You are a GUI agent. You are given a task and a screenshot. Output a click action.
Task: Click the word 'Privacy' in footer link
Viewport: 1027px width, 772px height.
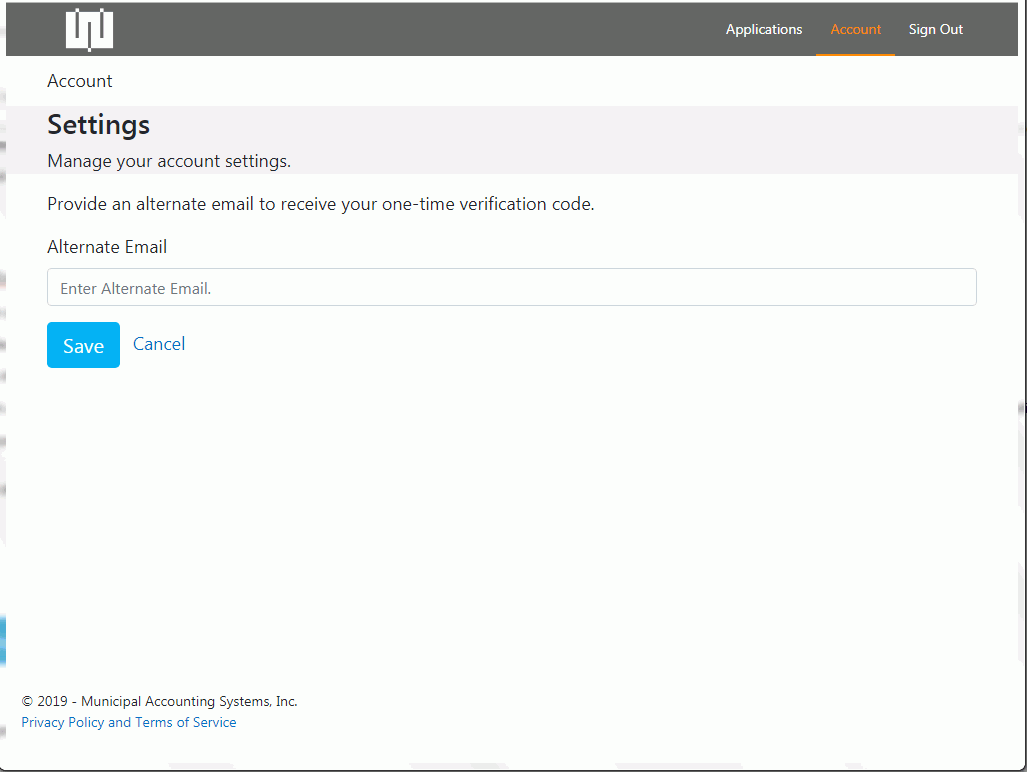click(x=43, y=722)
